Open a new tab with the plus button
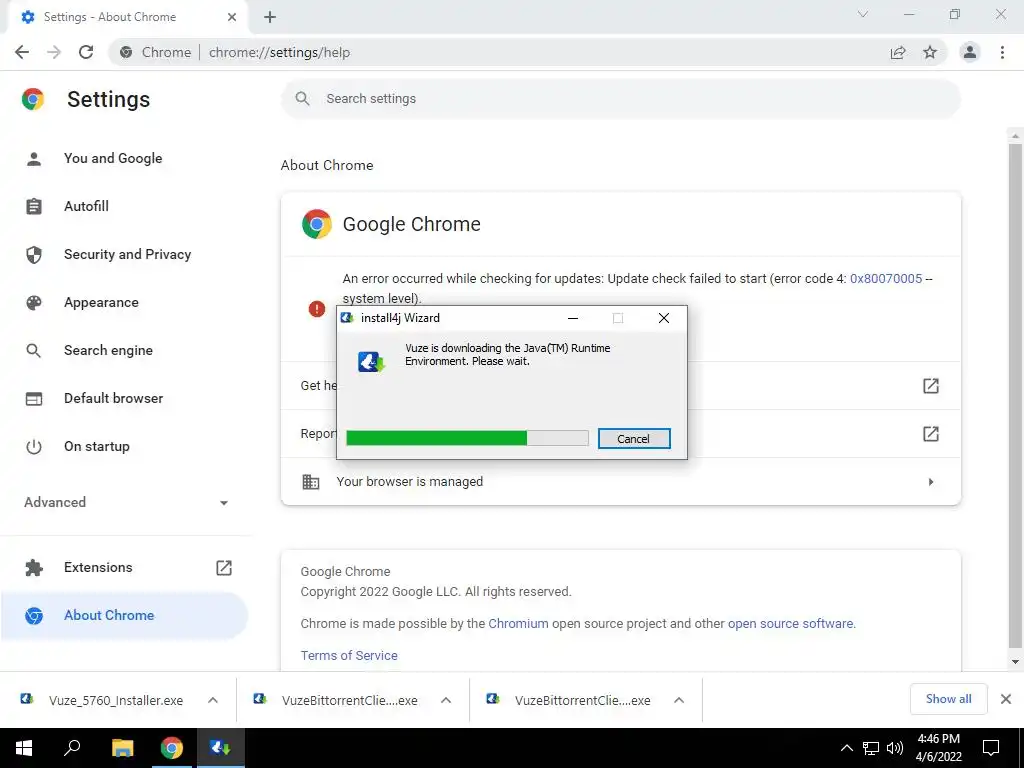The image size is (1024, 768). tap(270, 17)
